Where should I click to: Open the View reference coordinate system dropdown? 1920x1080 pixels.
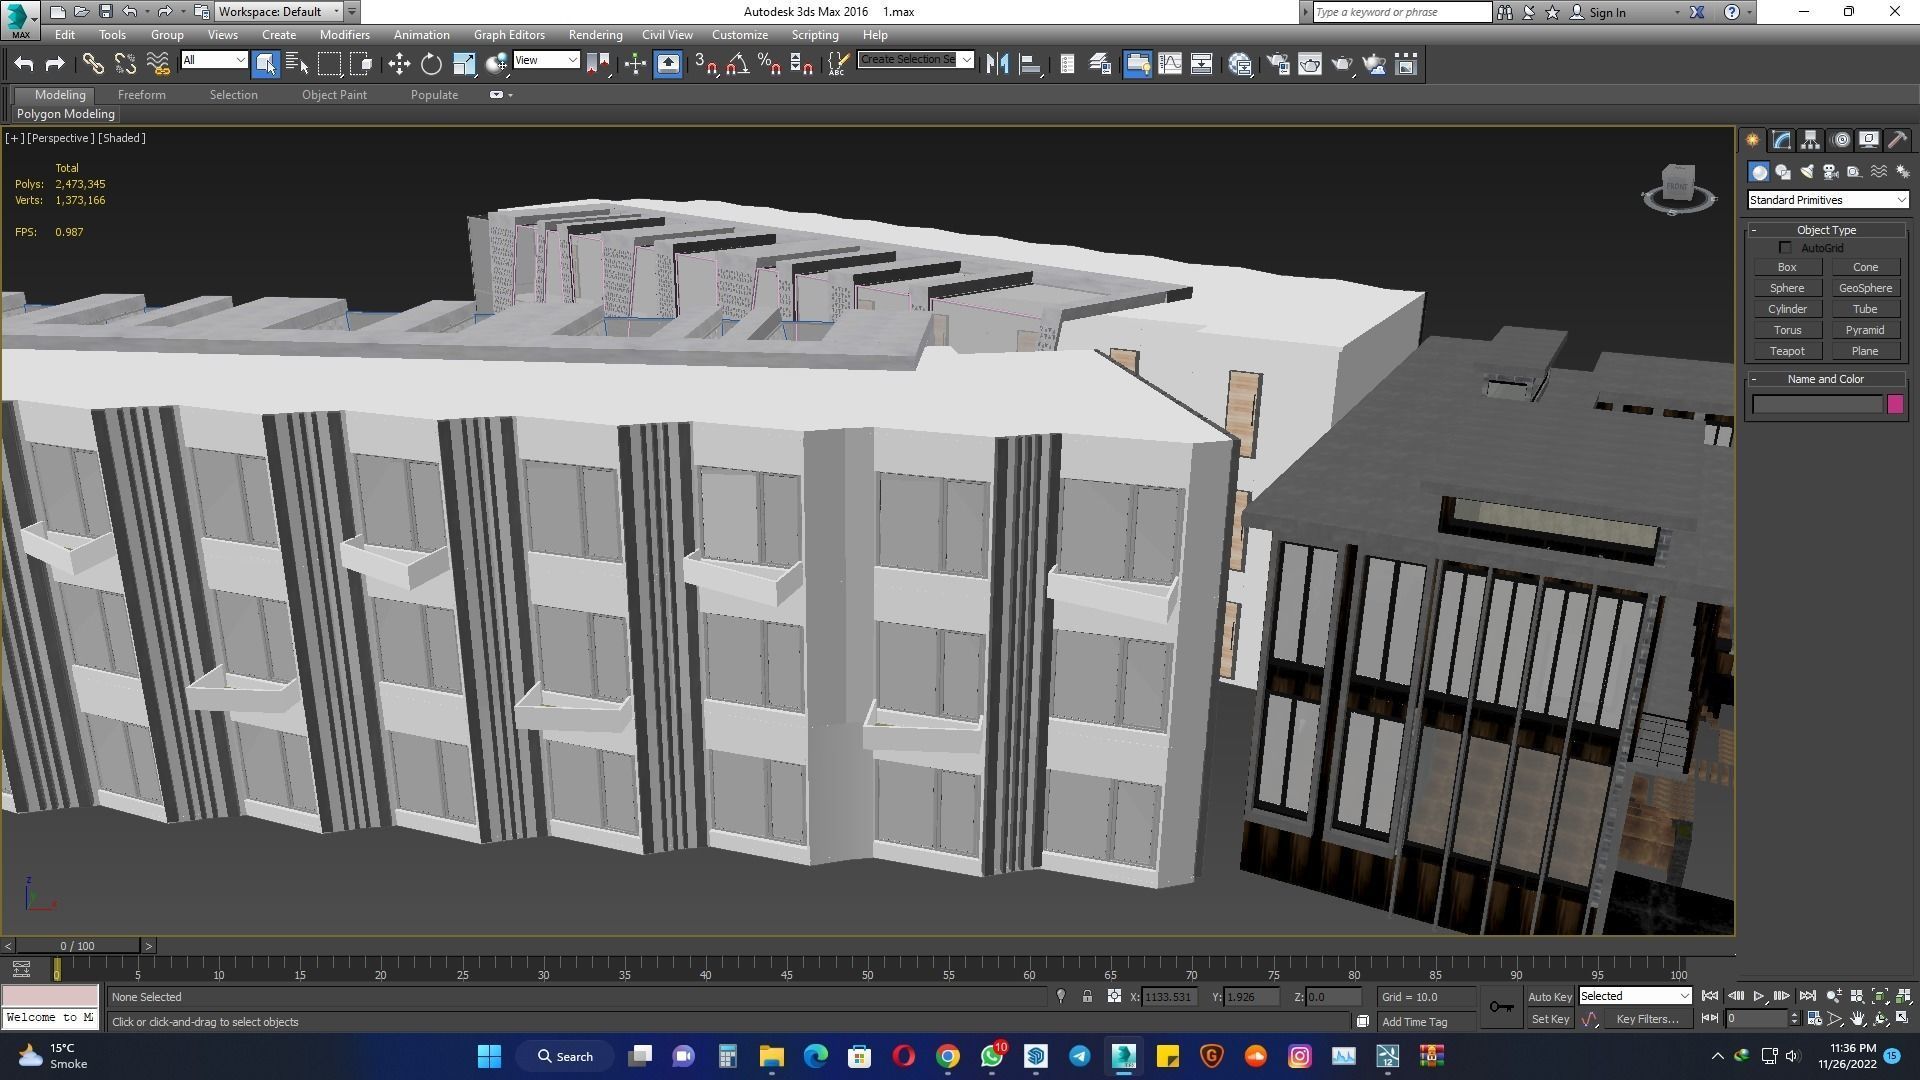click(x=546, y=60)
